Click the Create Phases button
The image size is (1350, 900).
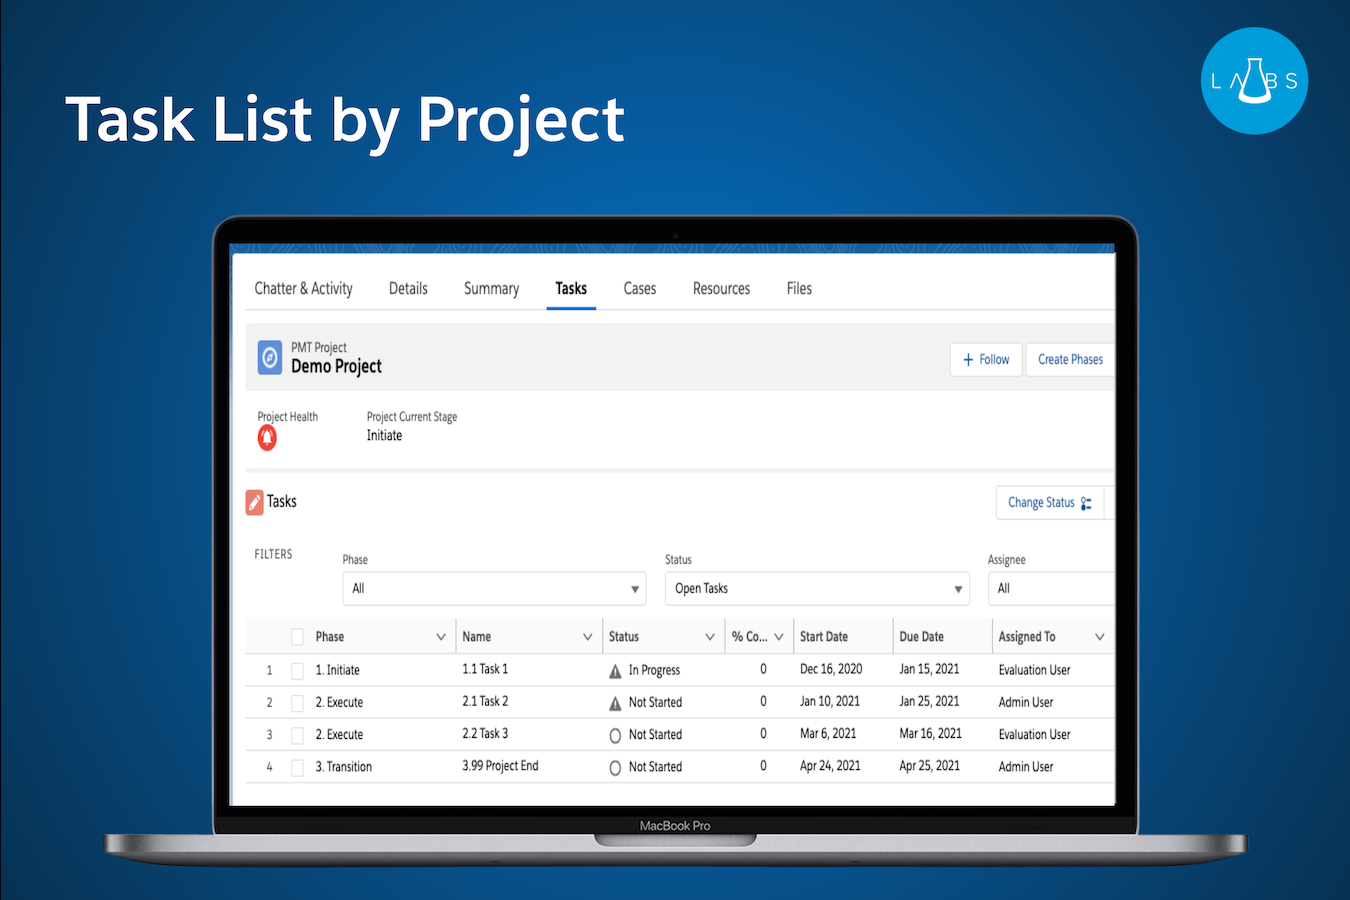1070,359
